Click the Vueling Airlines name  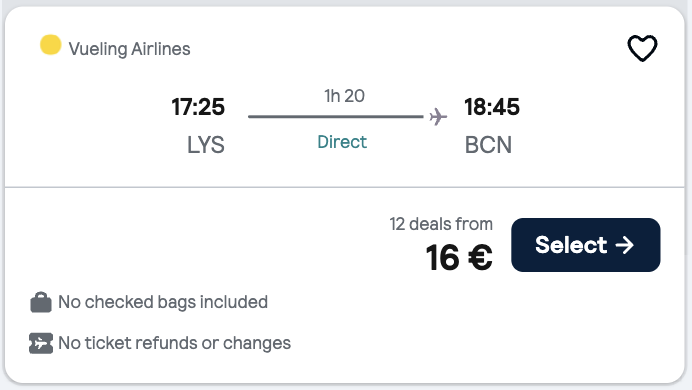tap(129, 49)
